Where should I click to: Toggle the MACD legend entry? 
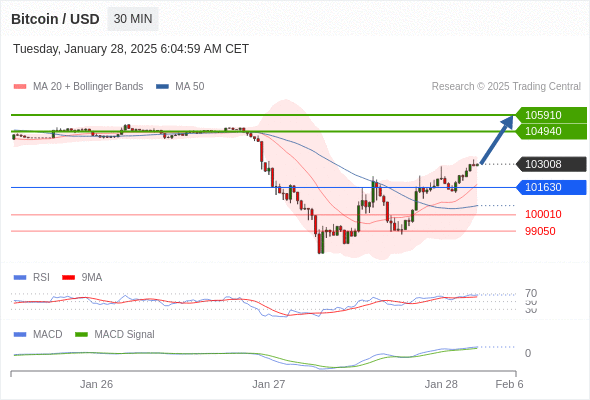38,334
